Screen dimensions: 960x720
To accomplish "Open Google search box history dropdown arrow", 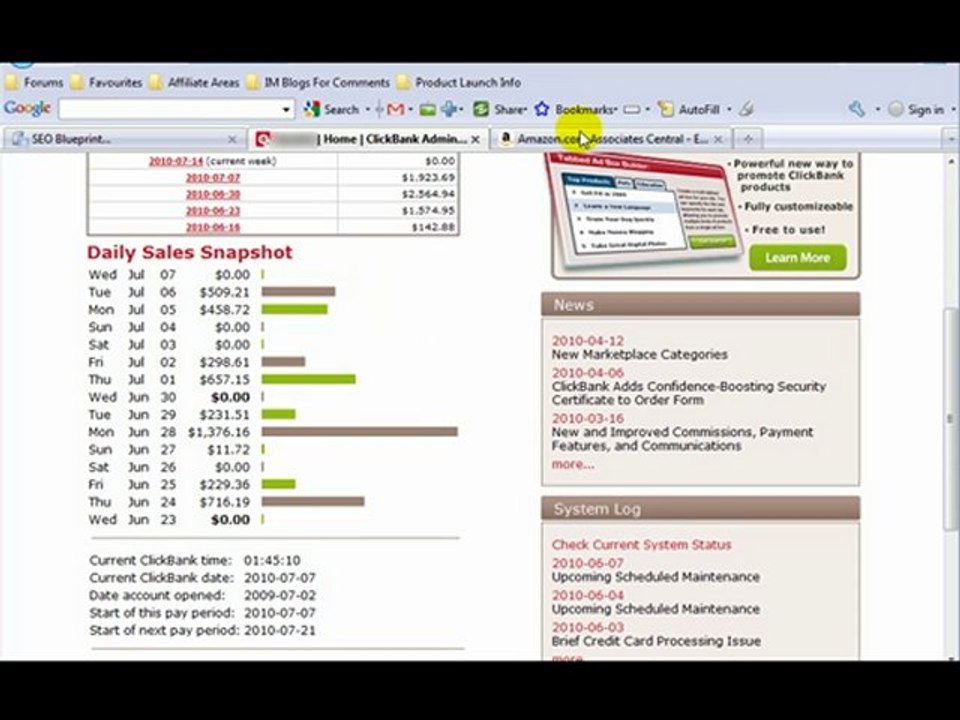I will (286, 110).
